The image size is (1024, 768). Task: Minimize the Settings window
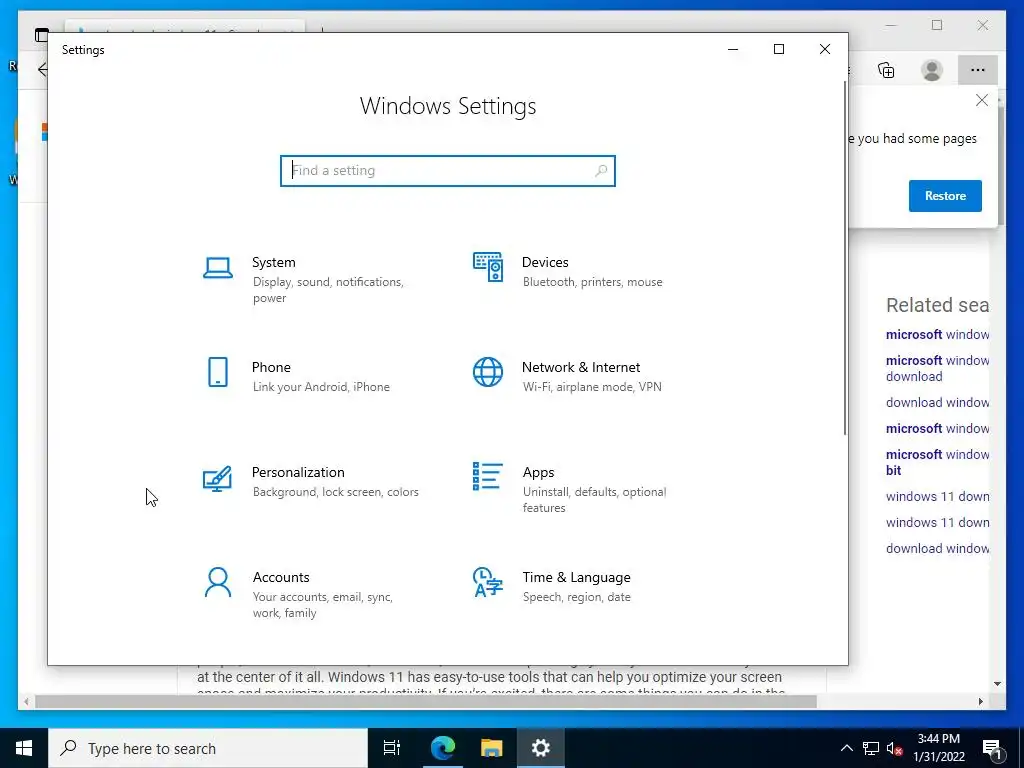coord(733,50)
